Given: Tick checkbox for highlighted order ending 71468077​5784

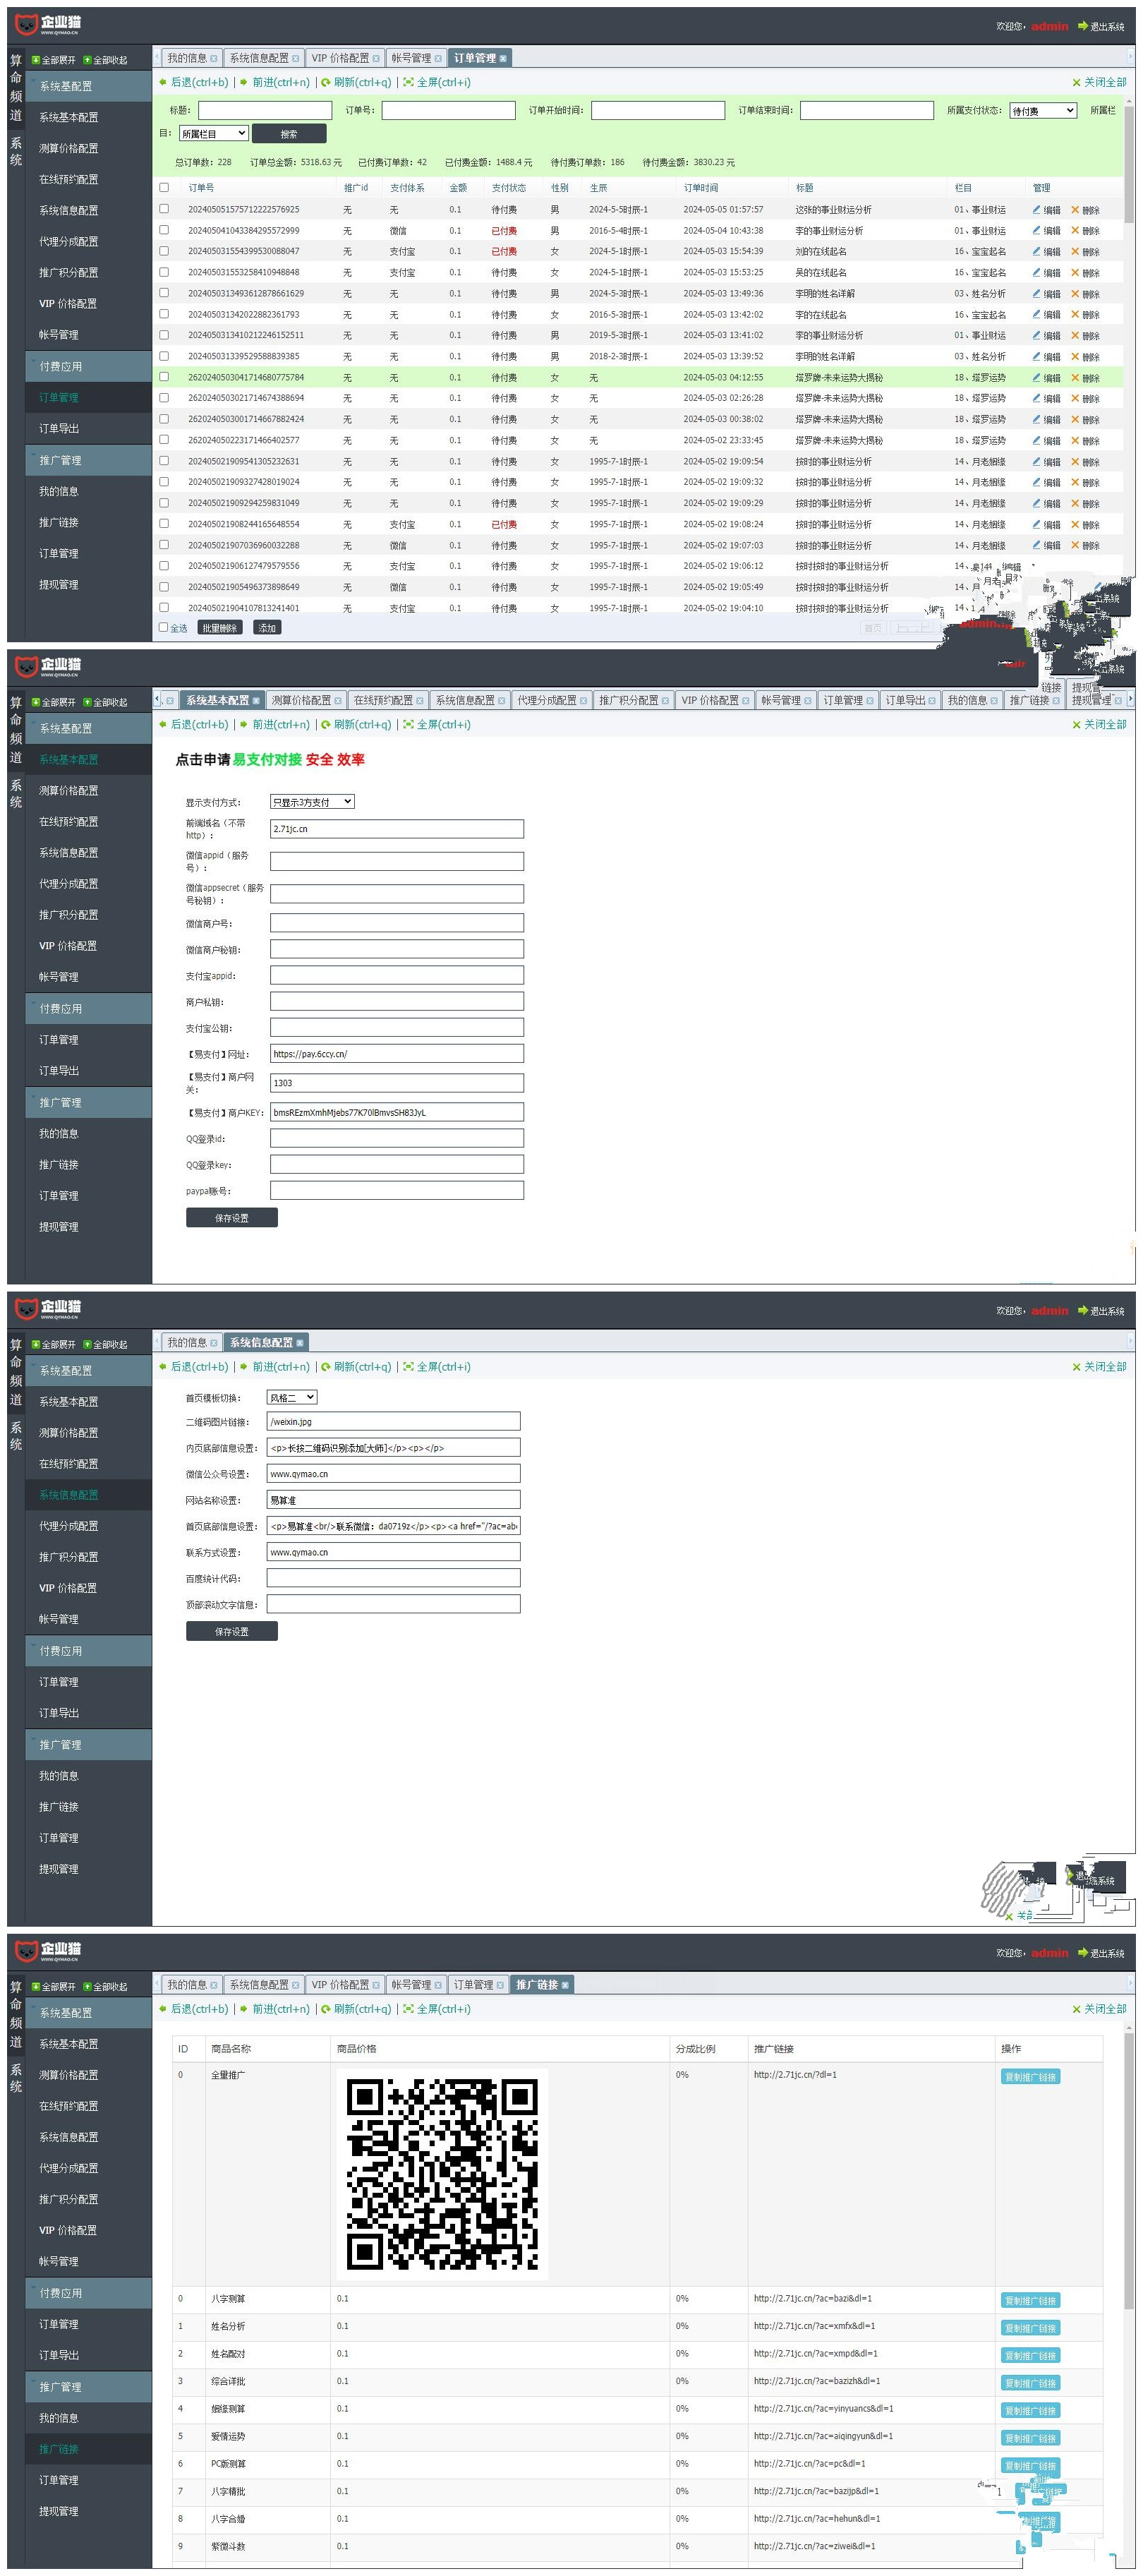Looking at the screenshot, I should coord(164,377).
